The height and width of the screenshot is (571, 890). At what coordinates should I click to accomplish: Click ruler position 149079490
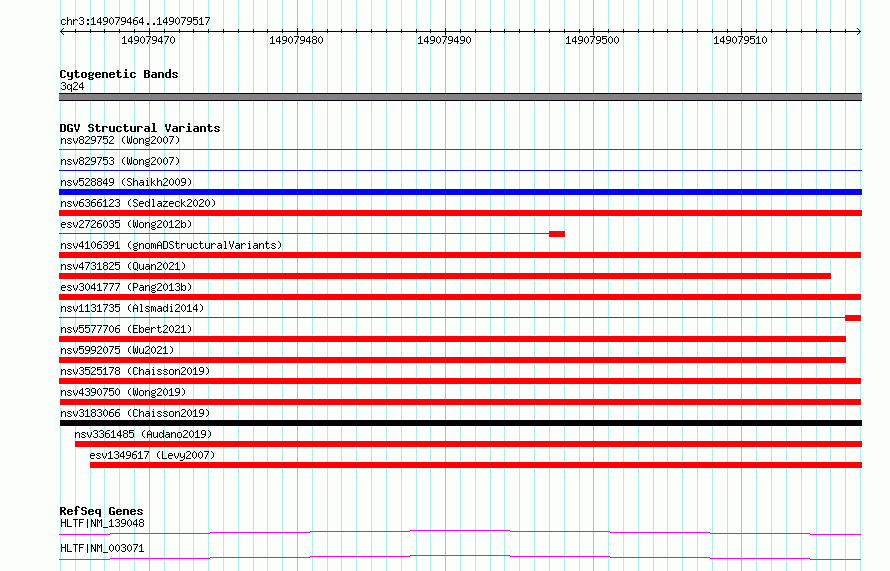tap(444, 40)
